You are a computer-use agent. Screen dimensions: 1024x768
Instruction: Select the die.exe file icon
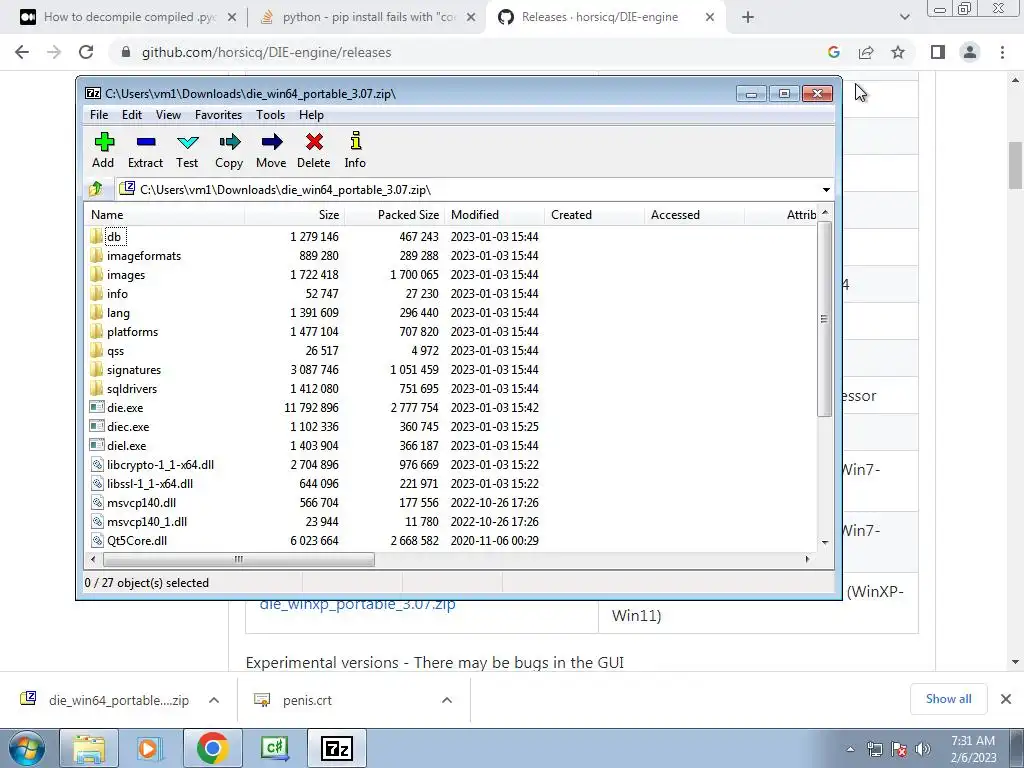pos(97,408)
